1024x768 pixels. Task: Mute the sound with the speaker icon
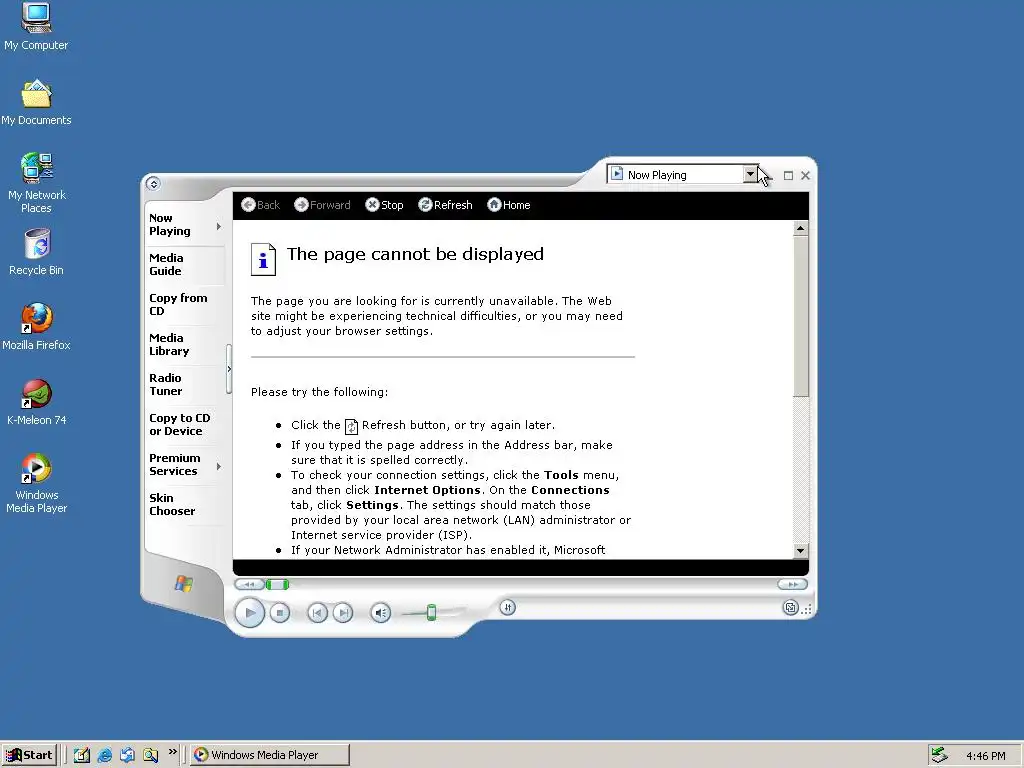381,613
